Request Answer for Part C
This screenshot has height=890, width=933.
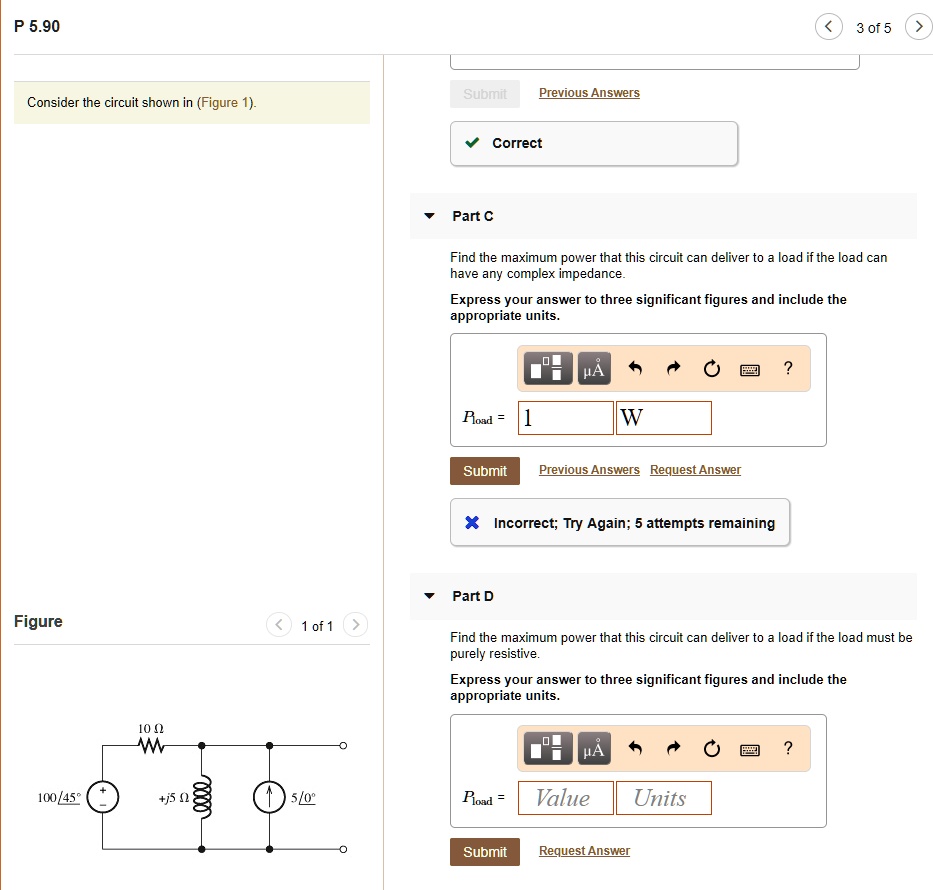[x=695, y=470]
